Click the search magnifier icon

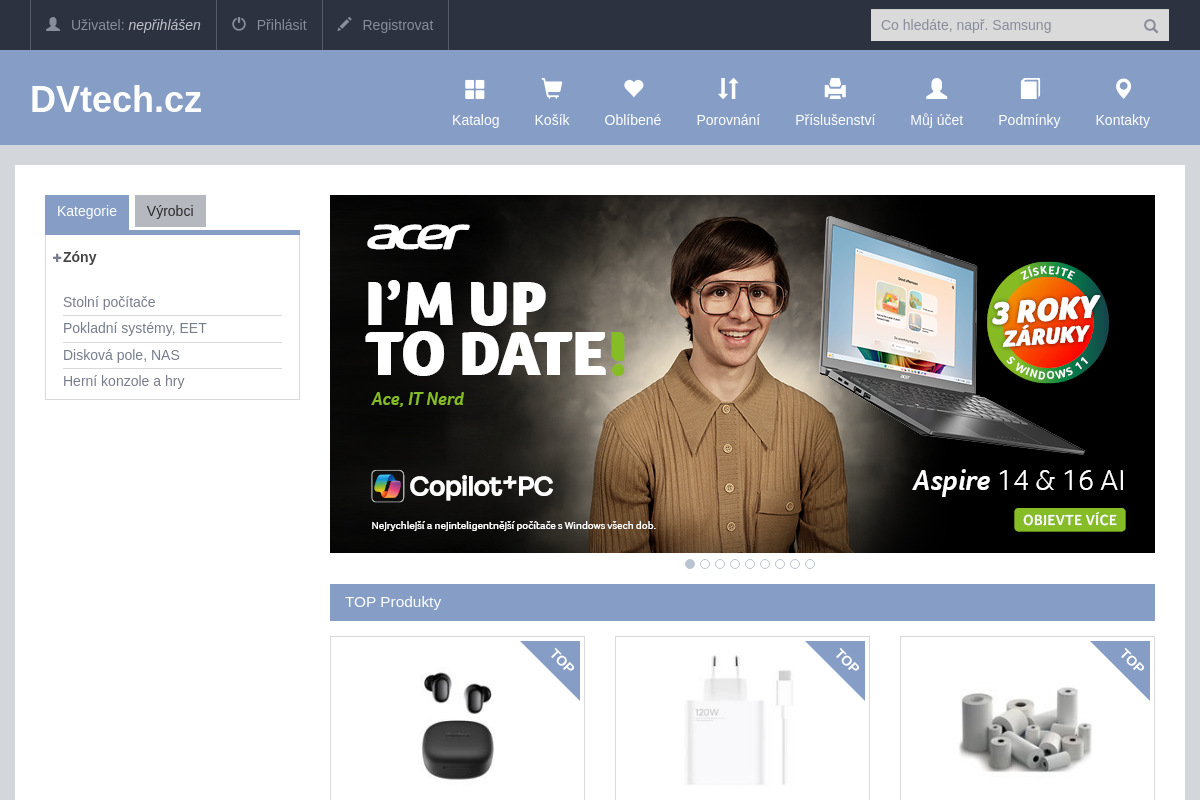click(1151, 26)
